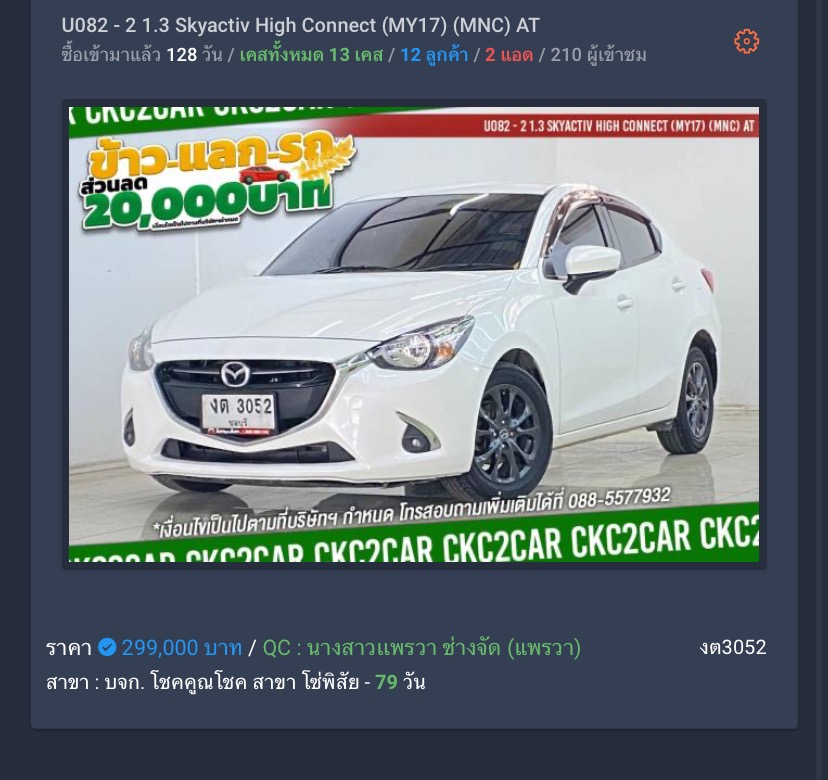Click the 299,000 baht price

pos(182,647)
